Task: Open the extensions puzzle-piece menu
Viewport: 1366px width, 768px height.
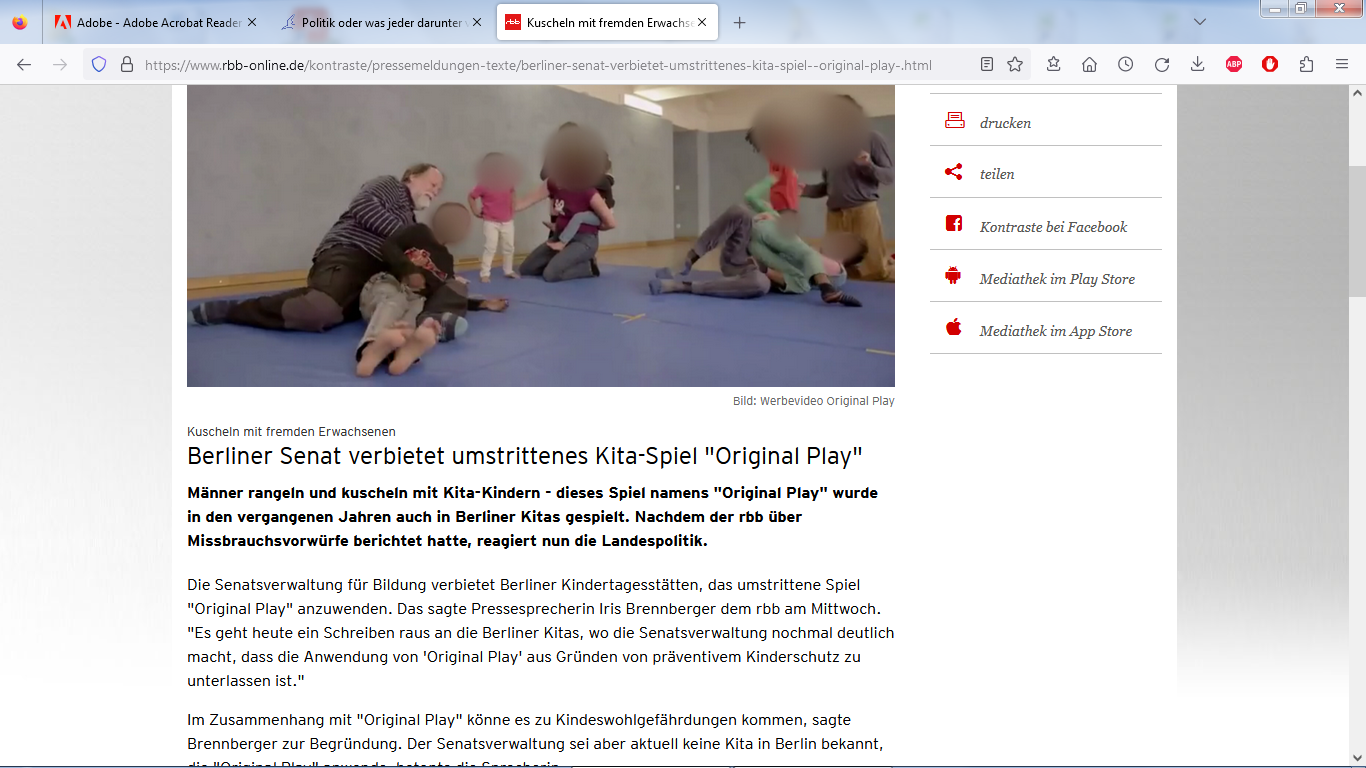Action: 1306,65
